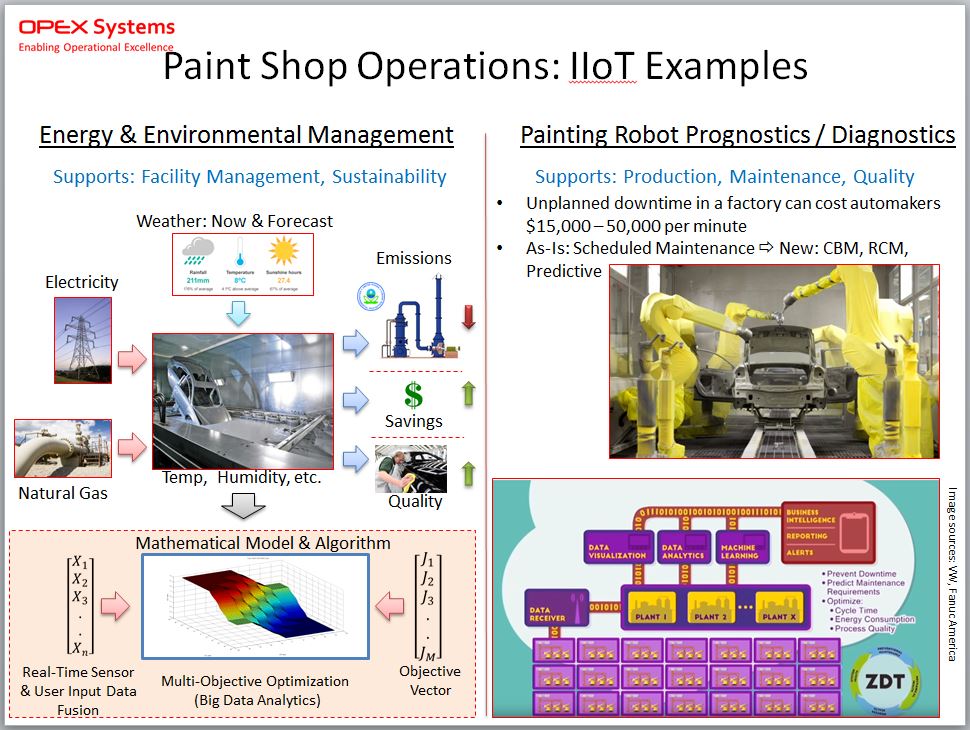Select the yellow painting robots photo
The image size is (970, 730).
coord(774,361)
